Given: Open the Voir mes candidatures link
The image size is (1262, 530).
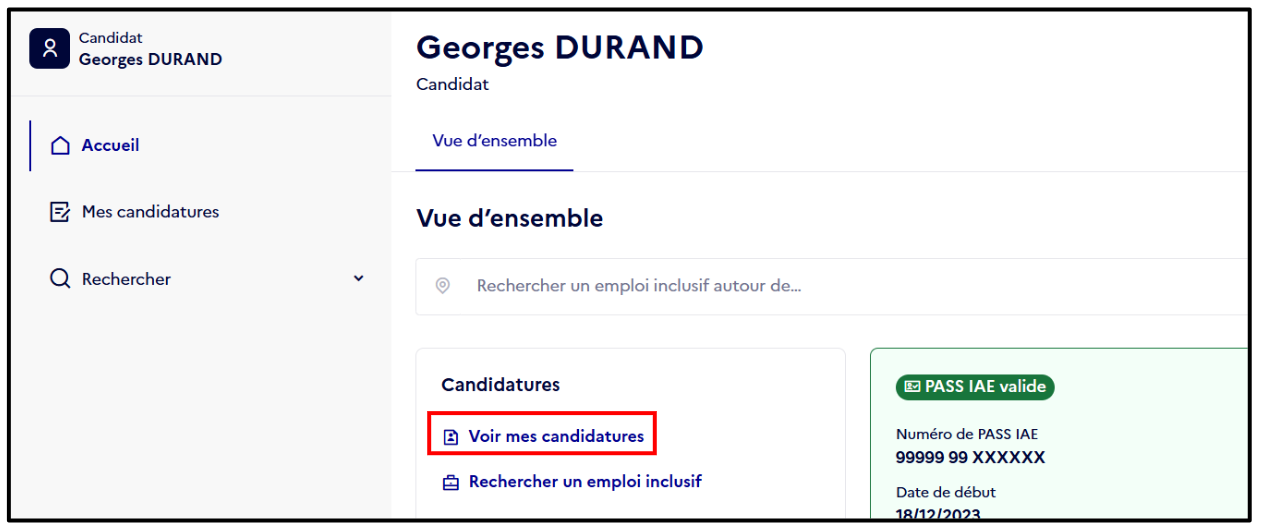Looking at the screenshot, I should tap(556, 437).
